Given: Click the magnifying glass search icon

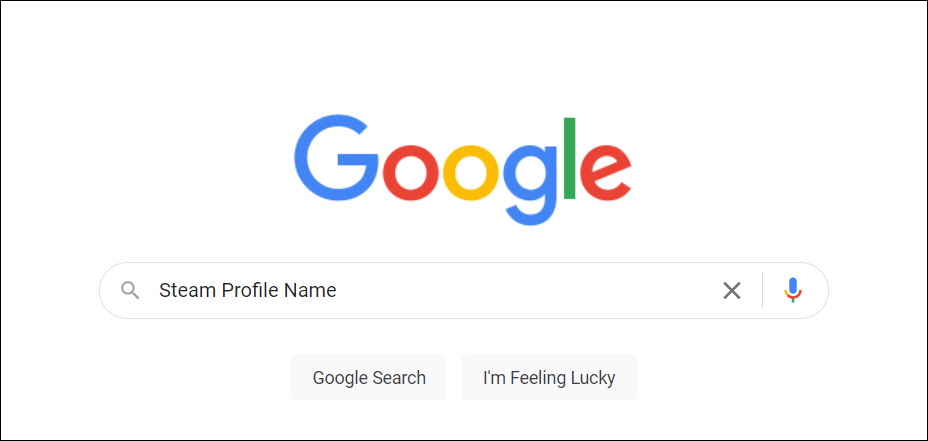Looking at the screenshot, I should click(x=130, y=290).
